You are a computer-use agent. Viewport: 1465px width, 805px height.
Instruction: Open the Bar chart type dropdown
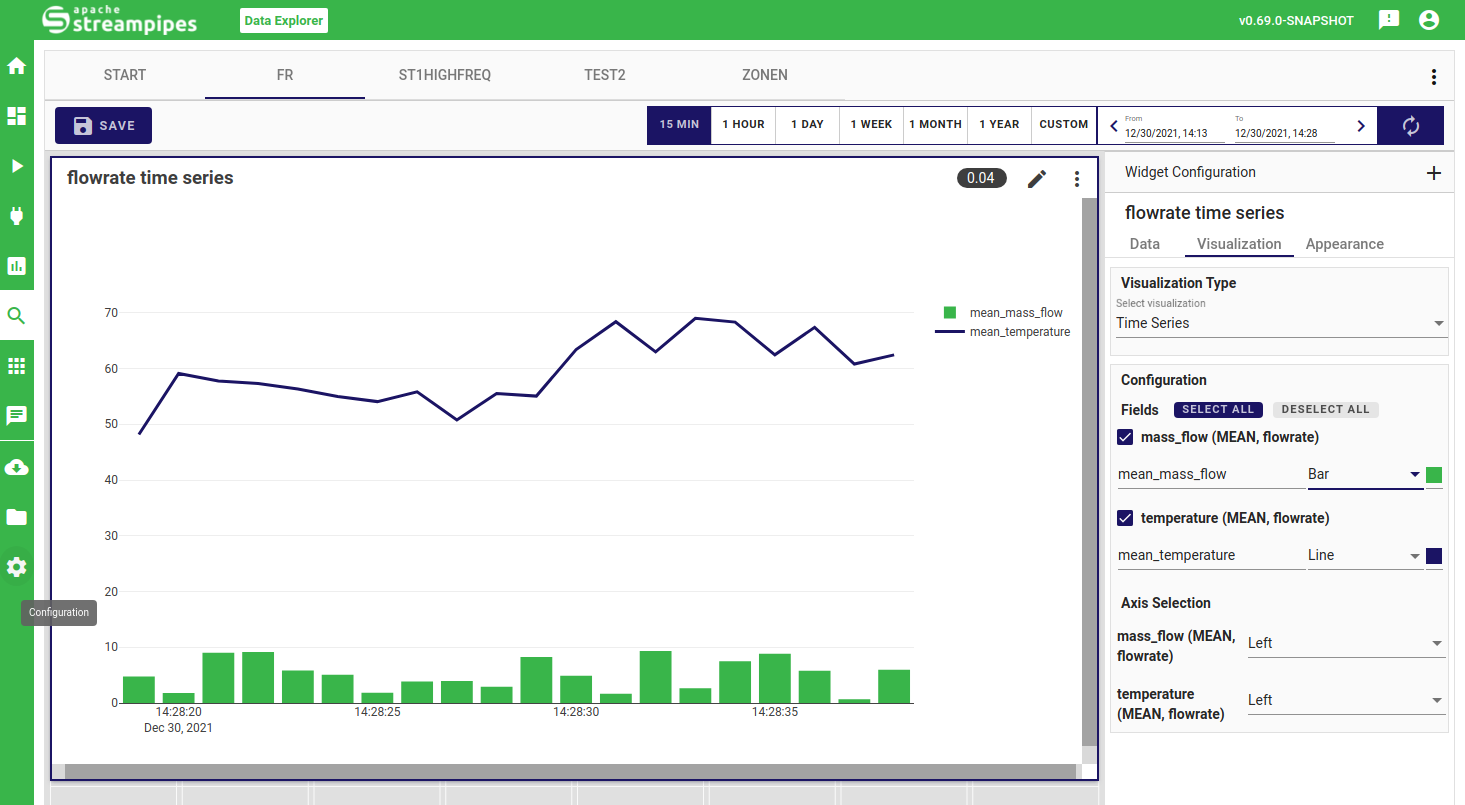[1364, 474]
